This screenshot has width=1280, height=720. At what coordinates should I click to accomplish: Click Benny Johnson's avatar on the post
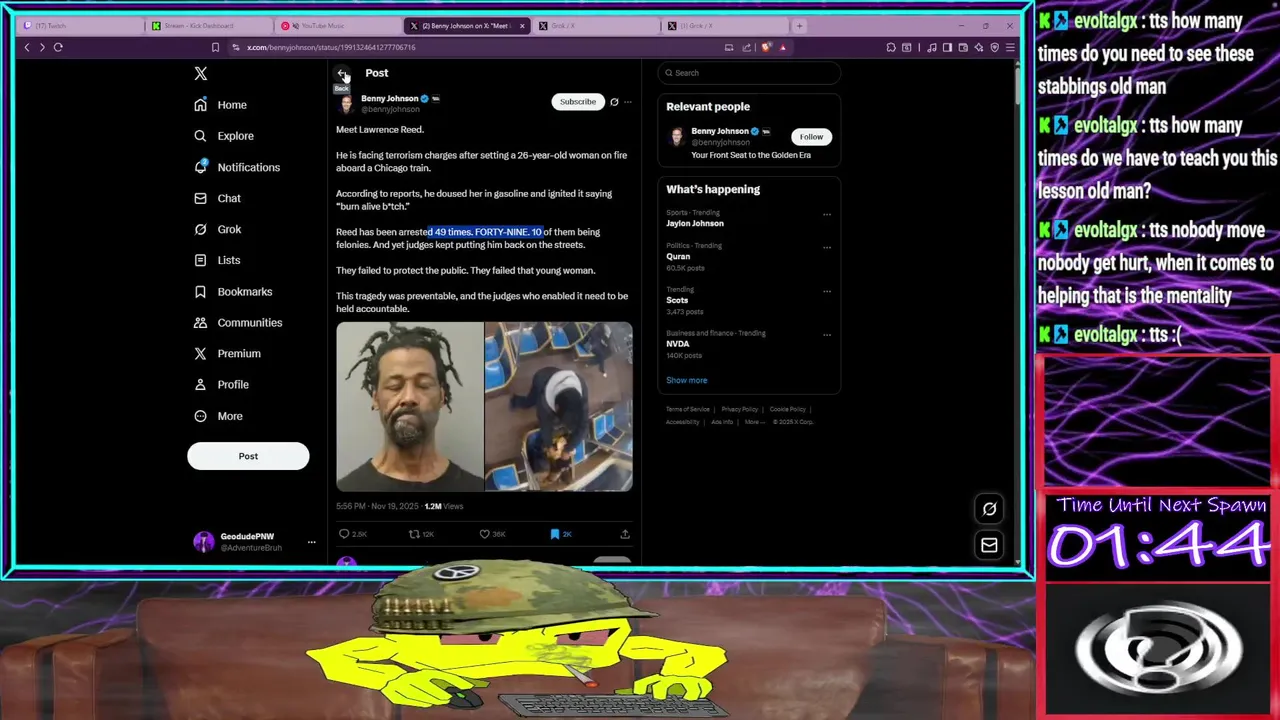[x=346, y=103]
